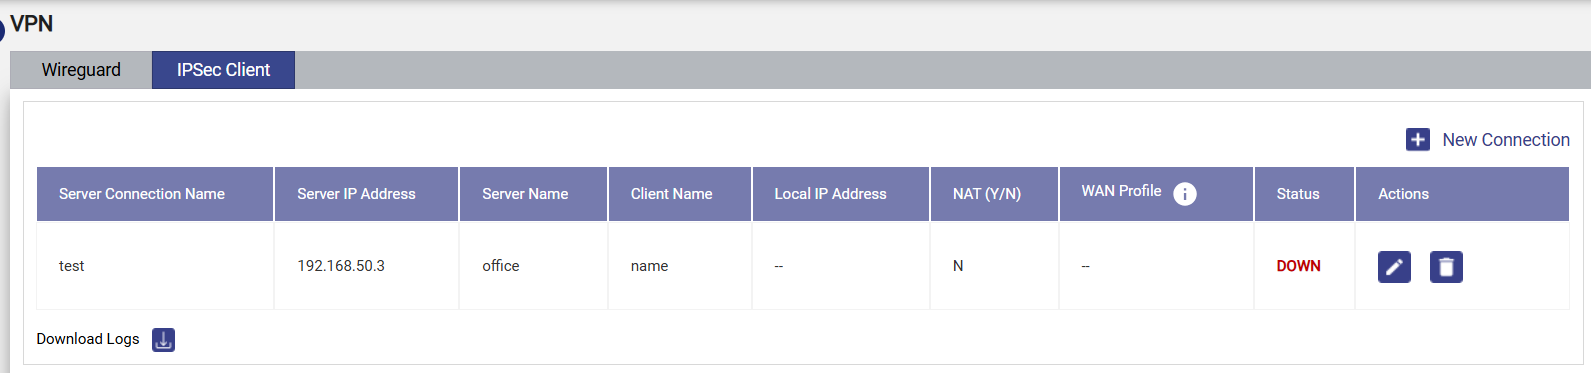Click the New Connection link
Viewport: 1591px width, 373px height.
coord(1505,140)
